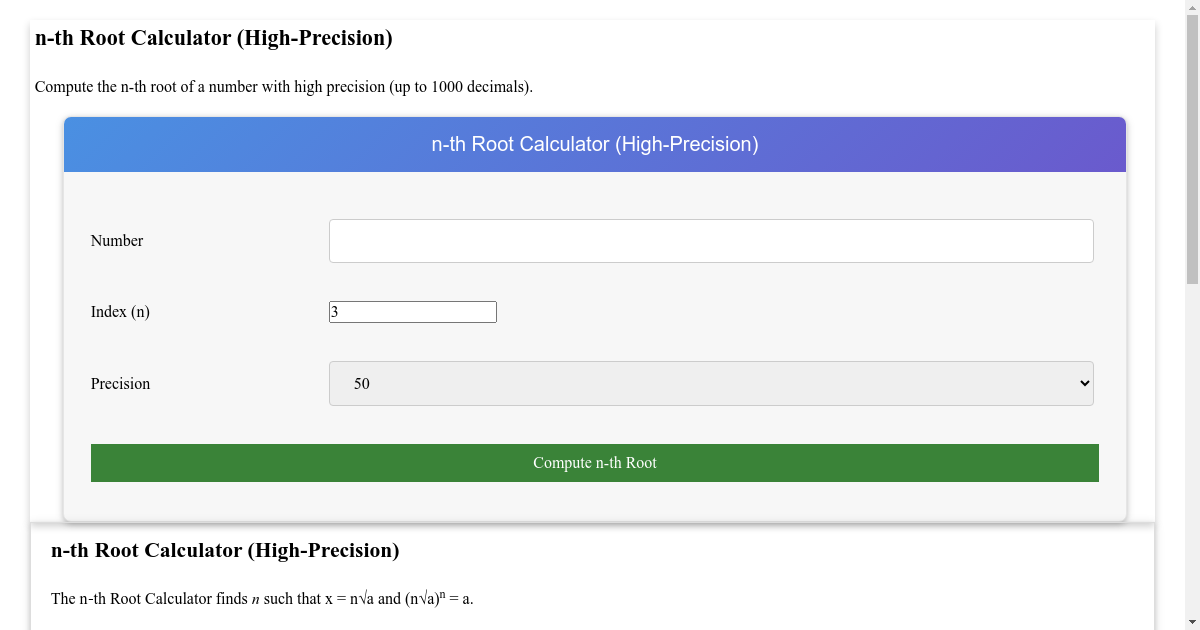
Task: Click the scrollbar down arrow
Action: [x=1192, y=622]
